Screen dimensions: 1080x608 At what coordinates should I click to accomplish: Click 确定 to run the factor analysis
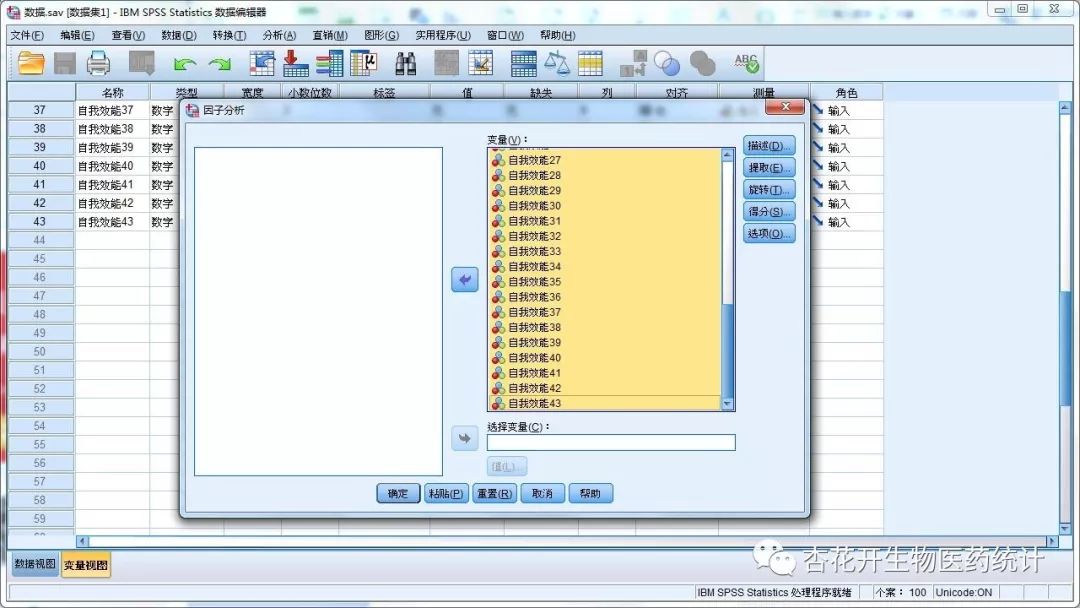click(x=396, y=492)
